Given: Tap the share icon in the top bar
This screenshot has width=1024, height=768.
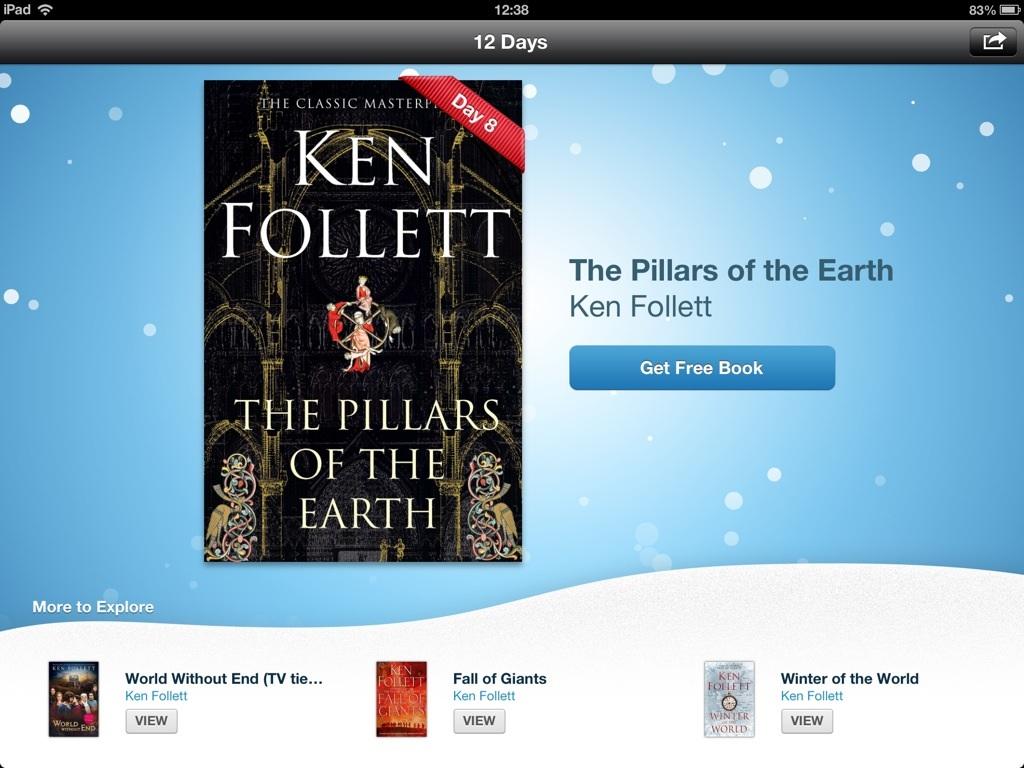Looking at the screenshot, I should (994, 41).
